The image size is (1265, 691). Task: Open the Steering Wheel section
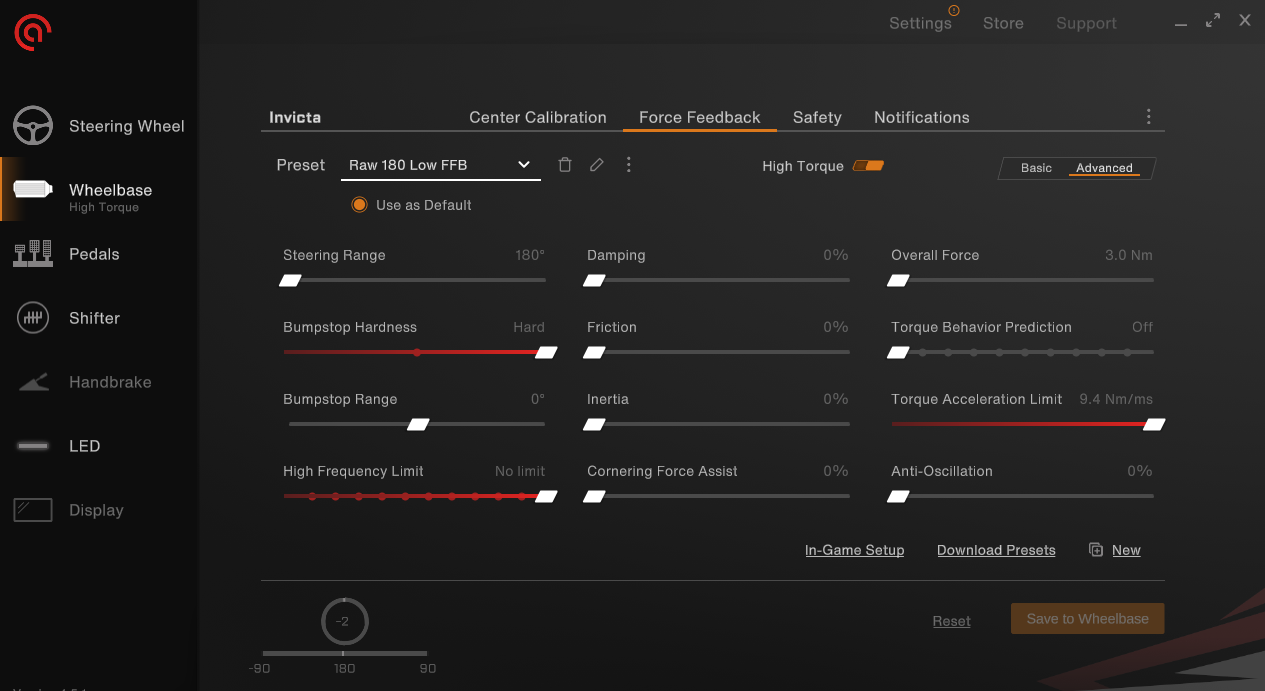tap(99, 126)
